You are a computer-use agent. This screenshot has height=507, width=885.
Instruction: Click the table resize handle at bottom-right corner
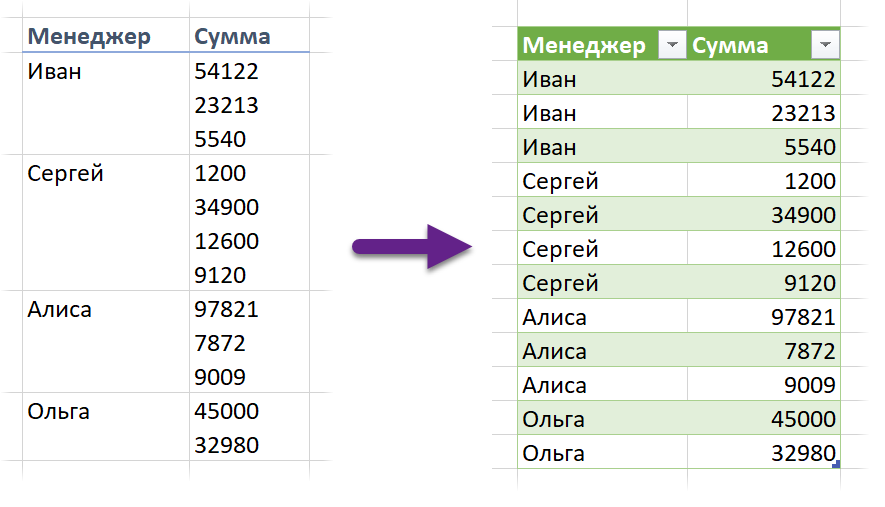tap(835, 463)
